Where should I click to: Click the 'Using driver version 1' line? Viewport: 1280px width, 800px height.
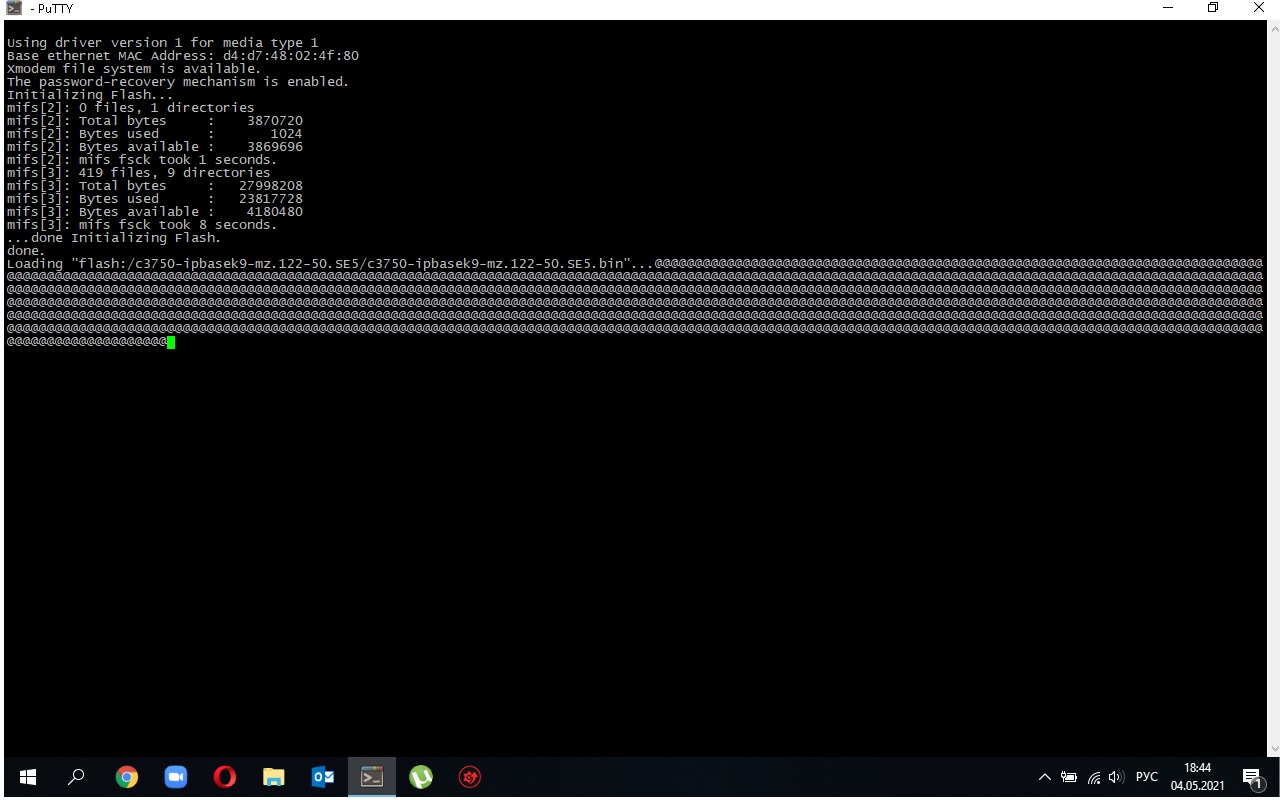(x=162, y=43)
